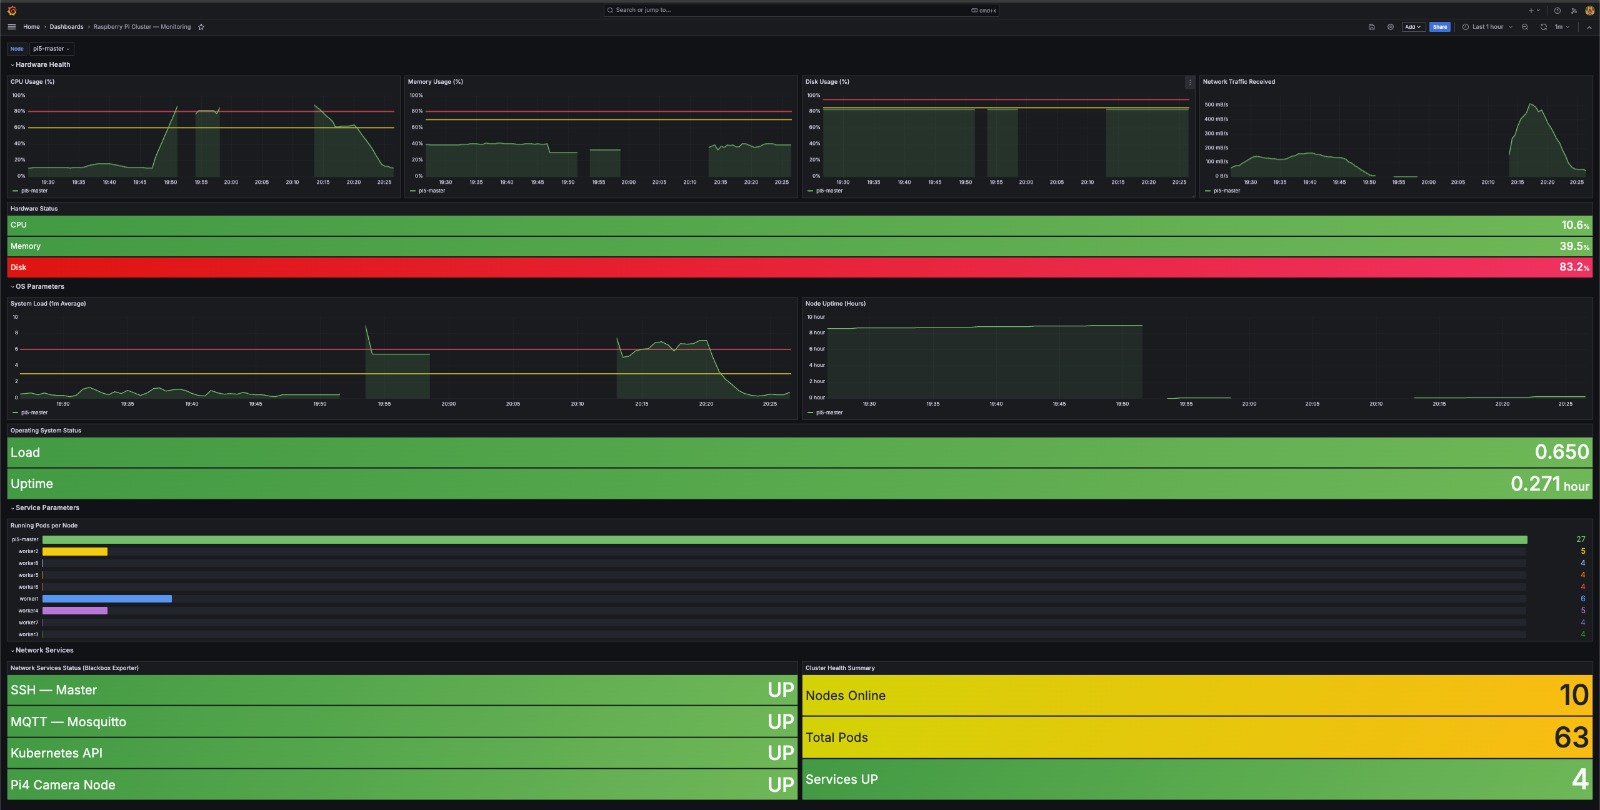Screen dimensions: 1600x810
Task: Click the Services UP 4 tile
Action: tap(1198, 780)
